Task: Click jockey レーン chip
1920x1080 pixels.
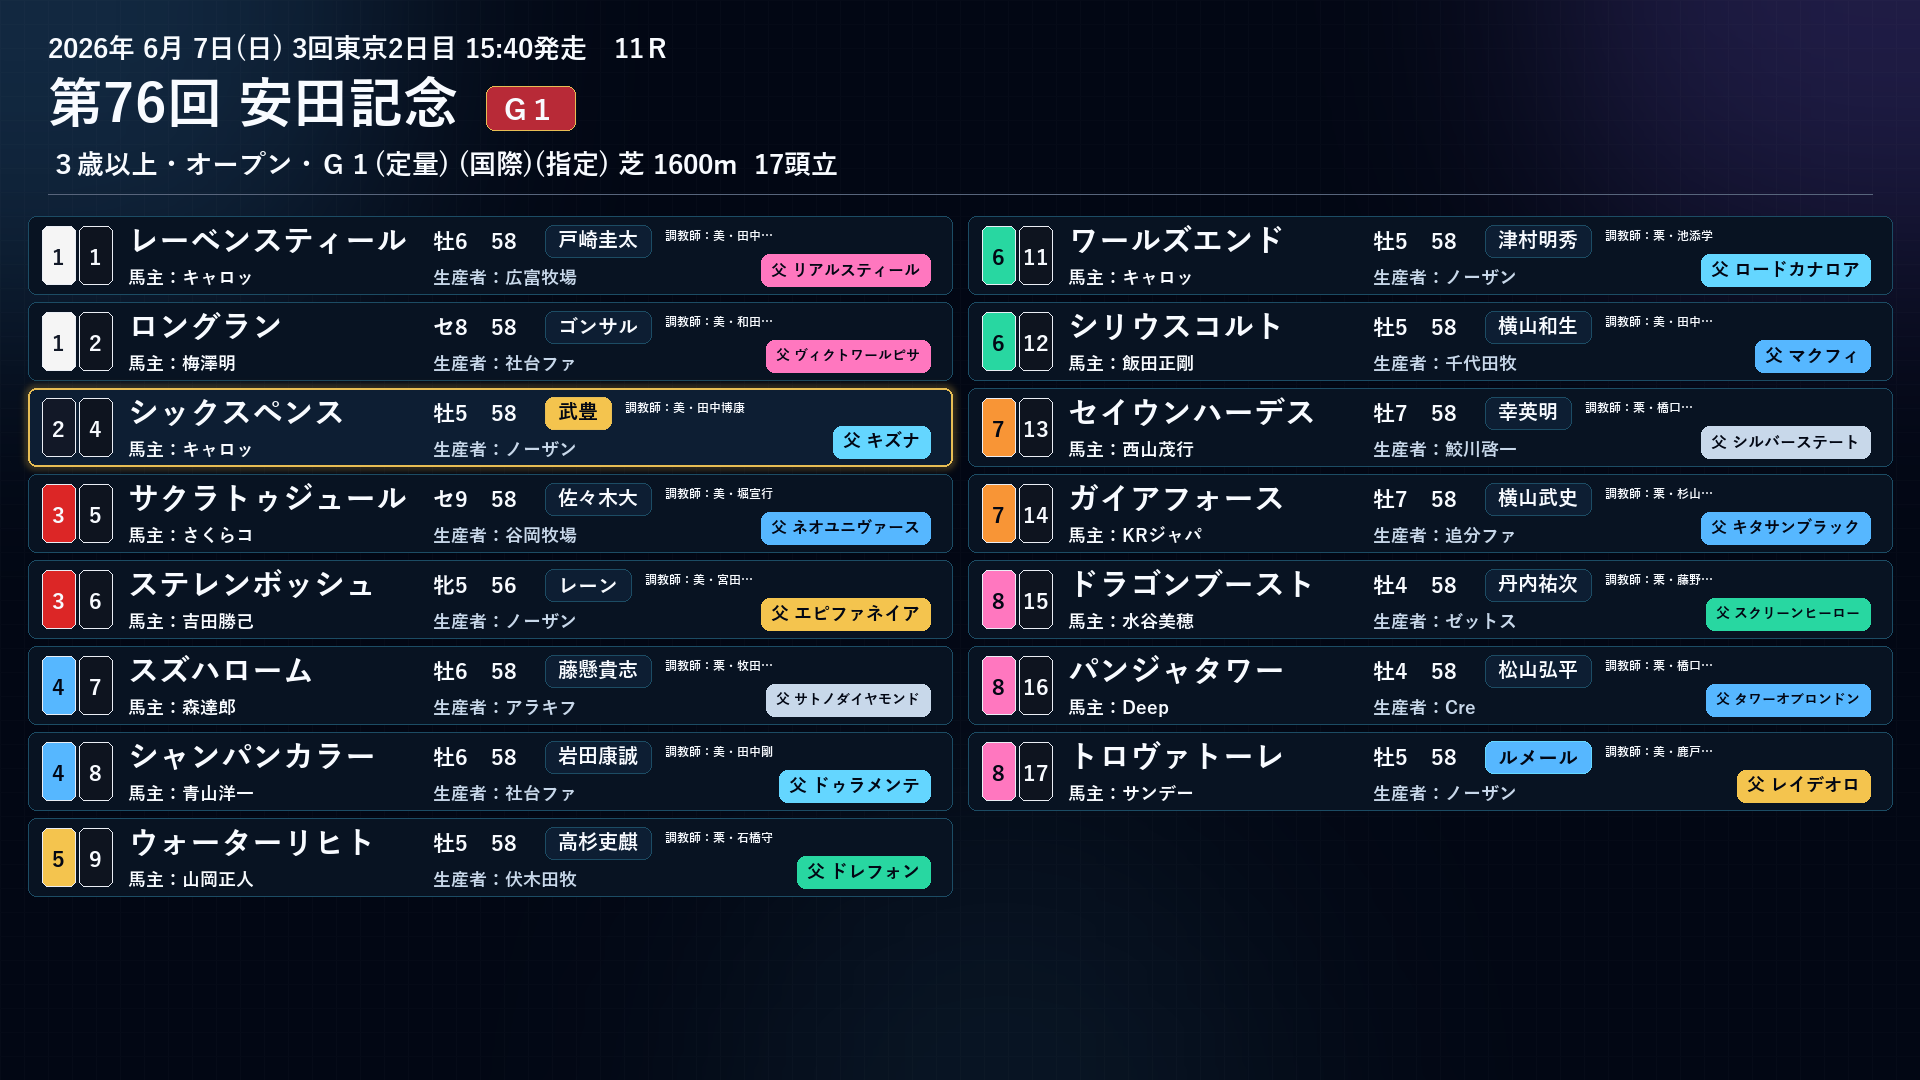Action: 588,585
